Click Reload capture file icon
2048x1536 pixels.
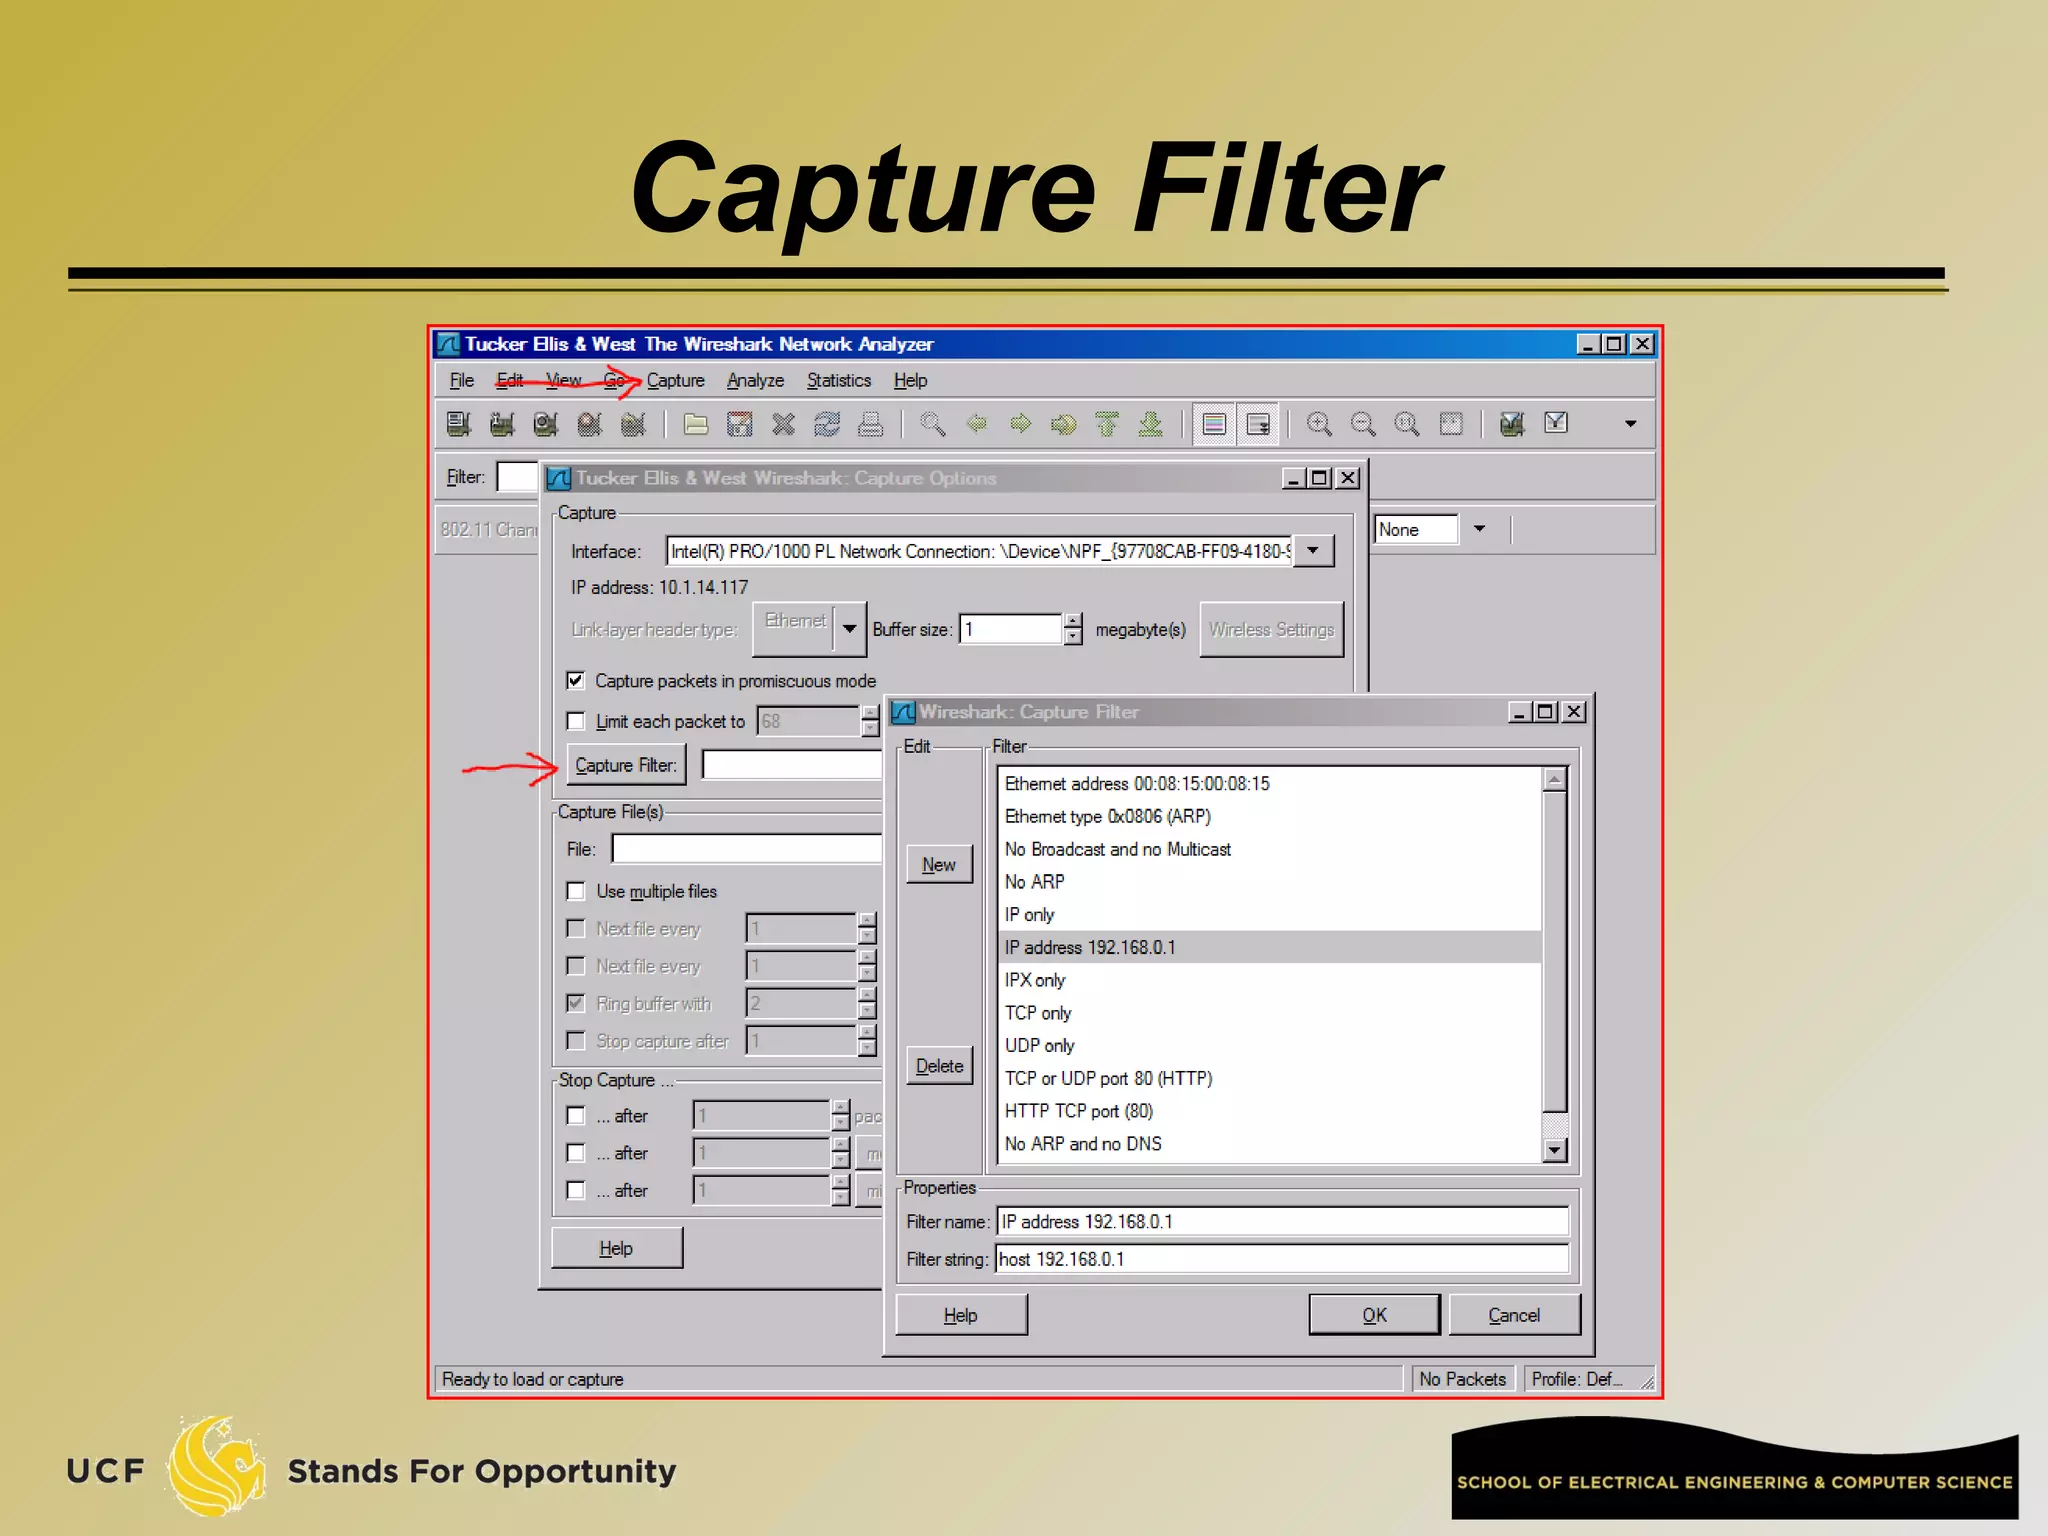(827, 424)
